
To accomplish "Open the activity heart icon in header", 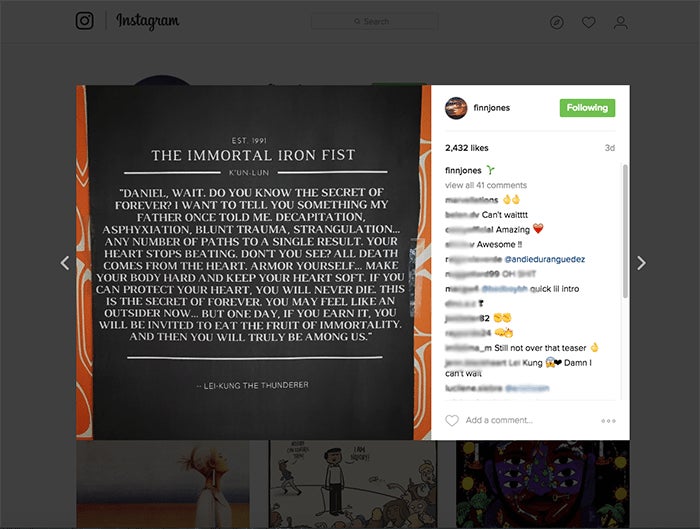I will pyautogui.click(x=588, y=22).
